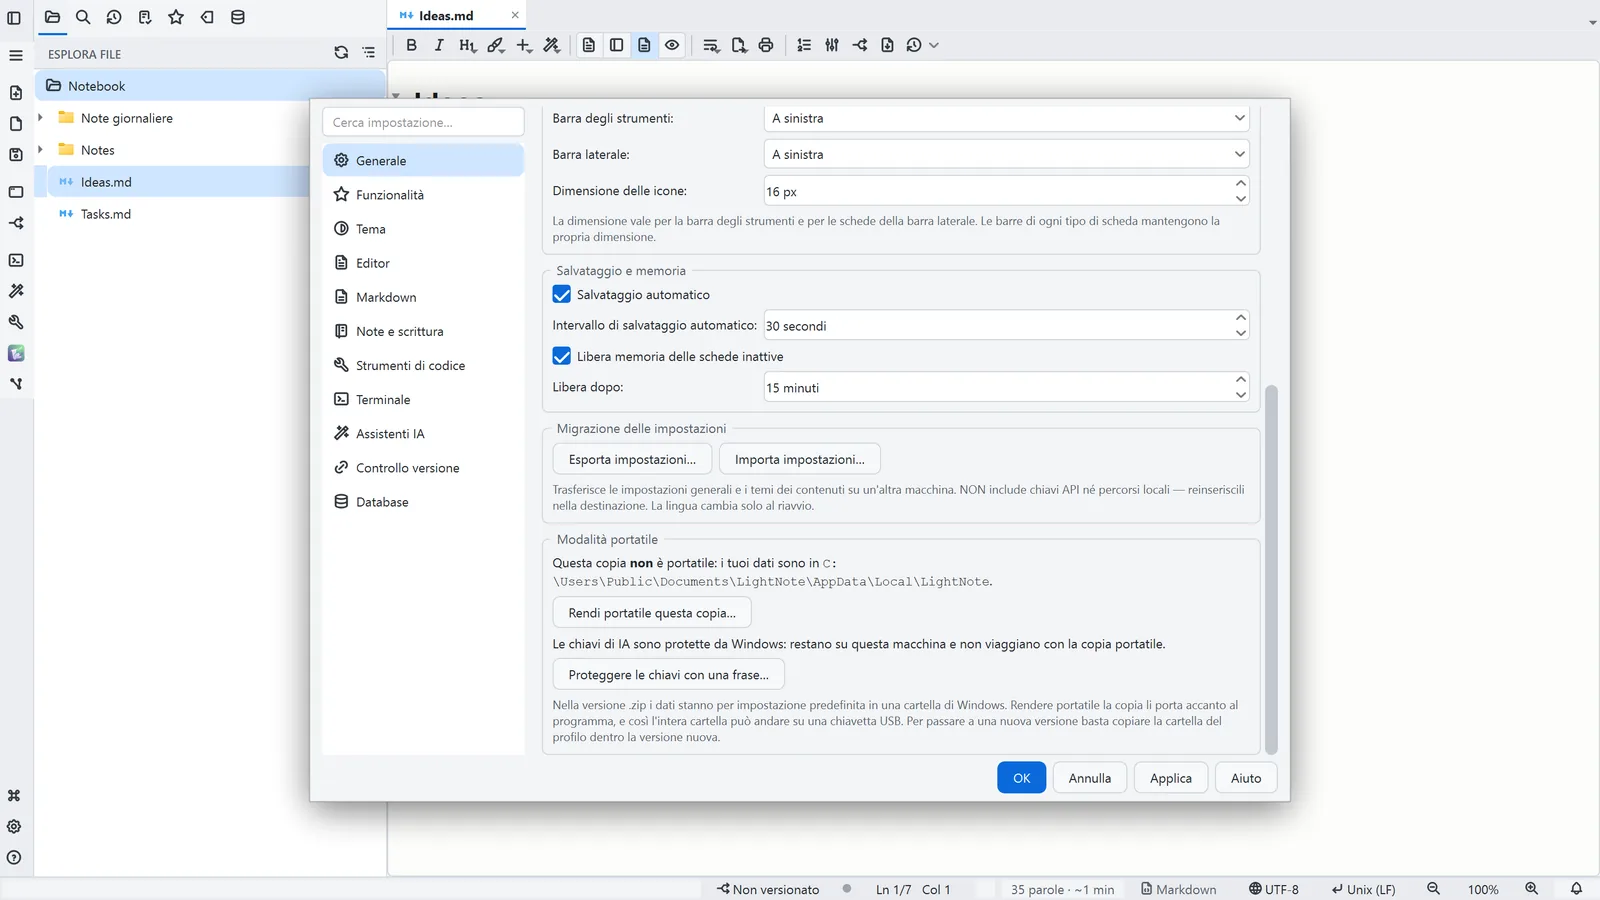Apply italic formatting from the toolbar

[x=439, y=45]
